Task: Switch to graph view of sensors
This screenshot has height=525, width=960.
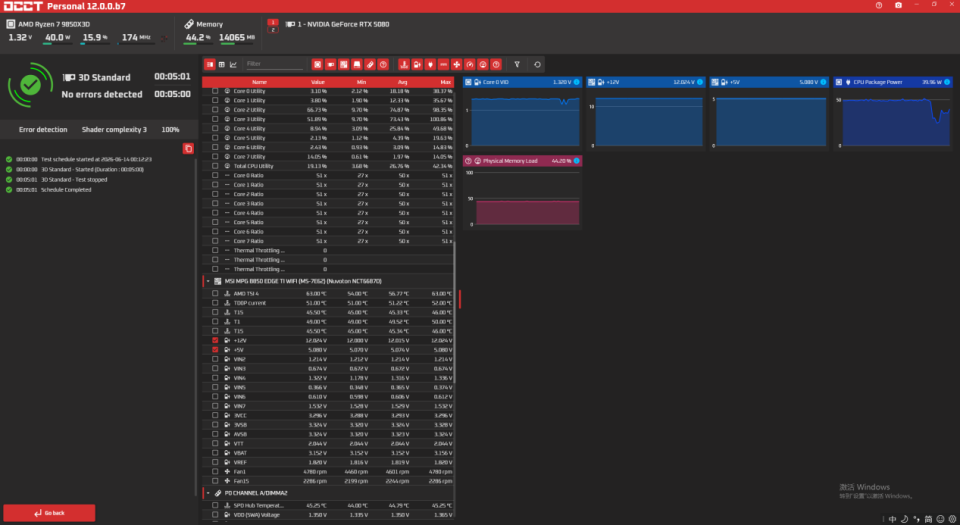Action: click(x=233, y=64)
